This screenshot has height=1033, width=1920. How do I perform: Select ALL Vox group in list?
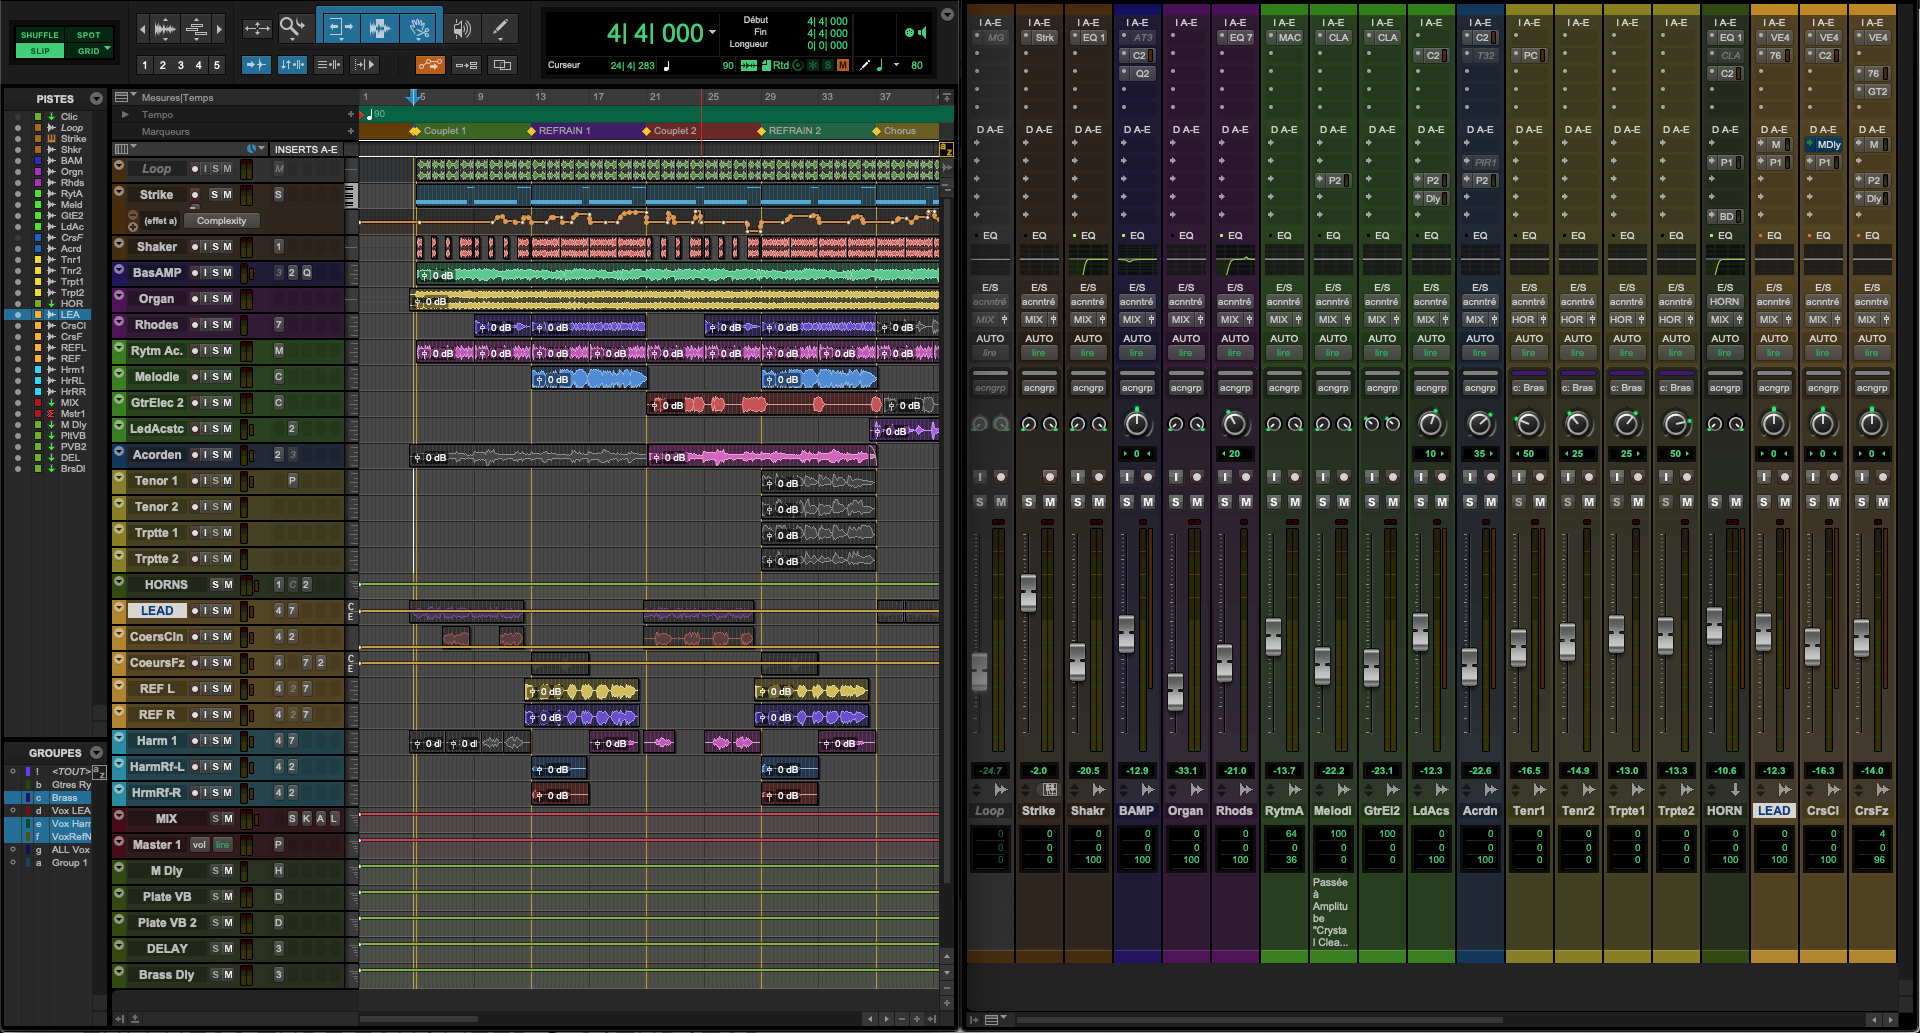click(70, 850)
